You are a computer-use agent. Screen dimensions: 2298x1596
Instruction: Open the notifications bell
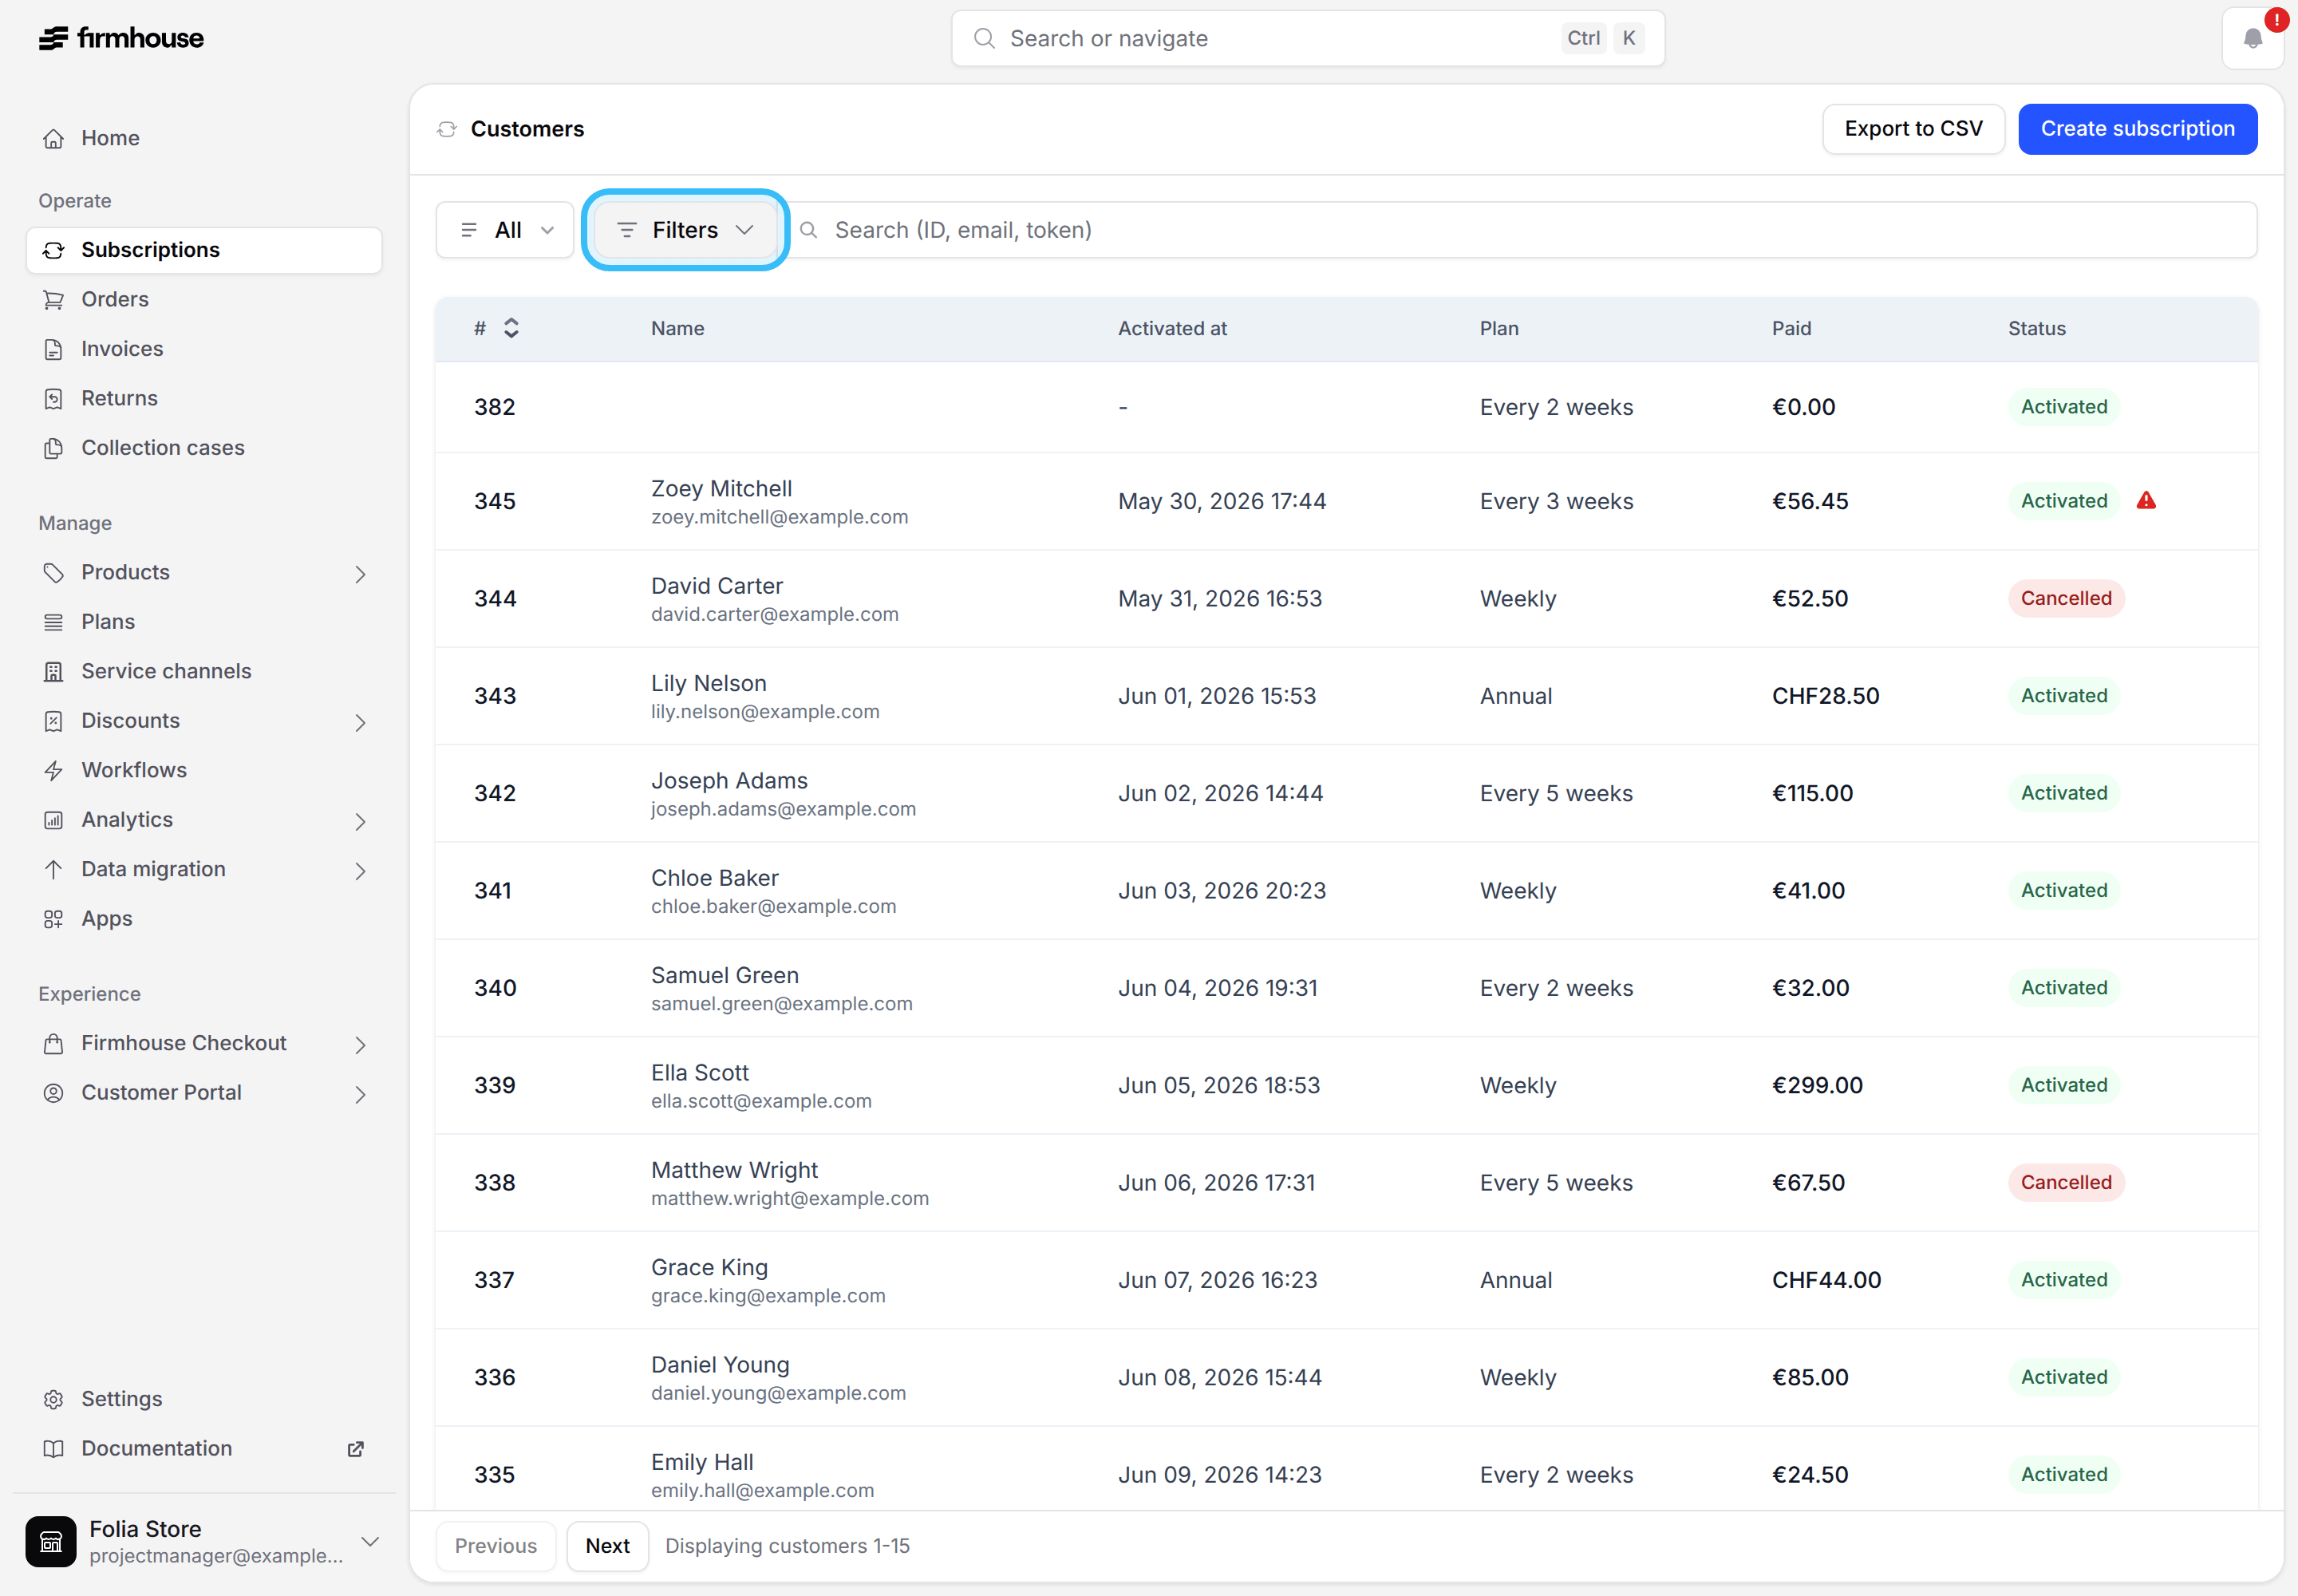2252,39
